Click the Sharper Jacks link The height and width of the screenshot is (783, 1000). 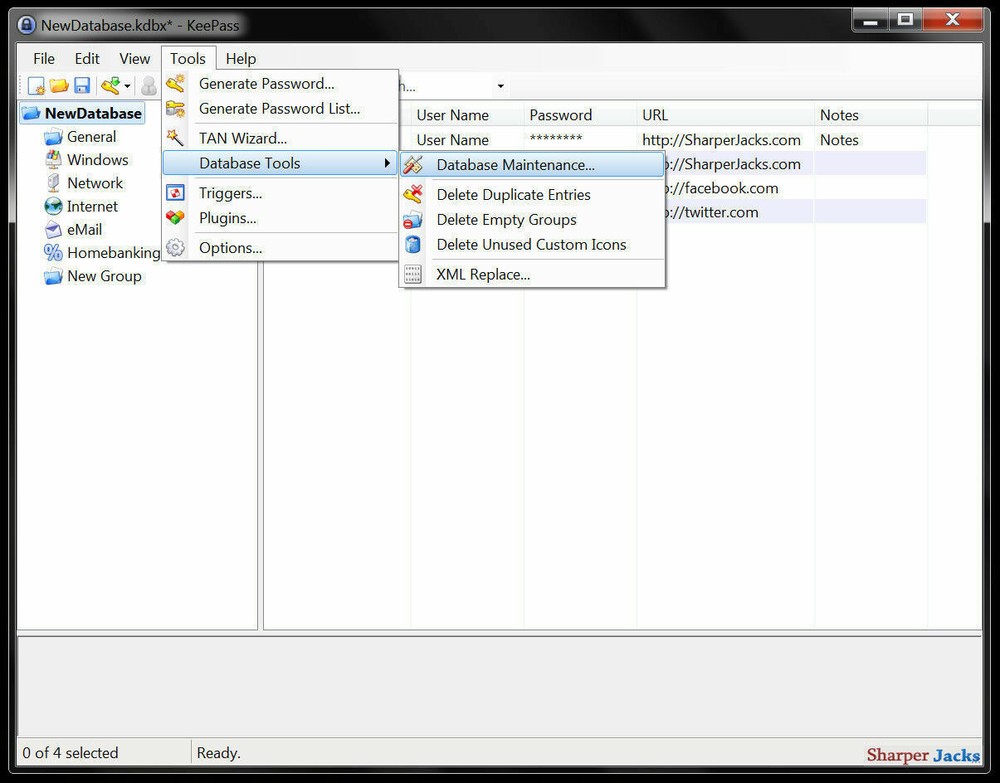click(922, 755)
